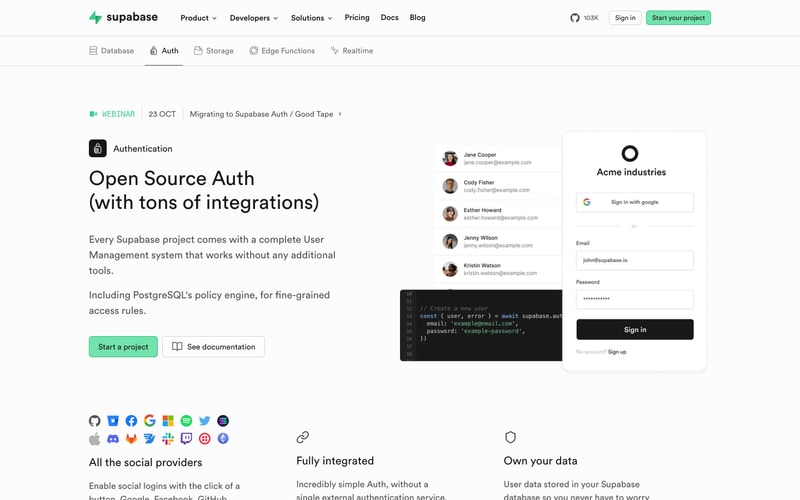Click the shield icon above Own your data

[510, 437]
